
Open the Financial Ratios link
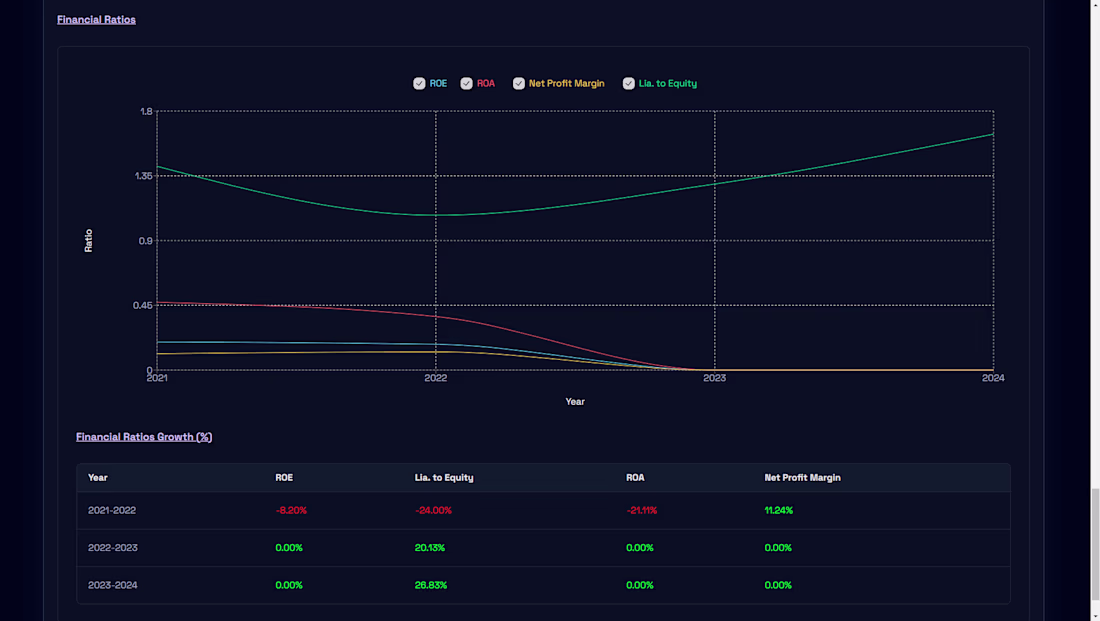click(96, 18)
